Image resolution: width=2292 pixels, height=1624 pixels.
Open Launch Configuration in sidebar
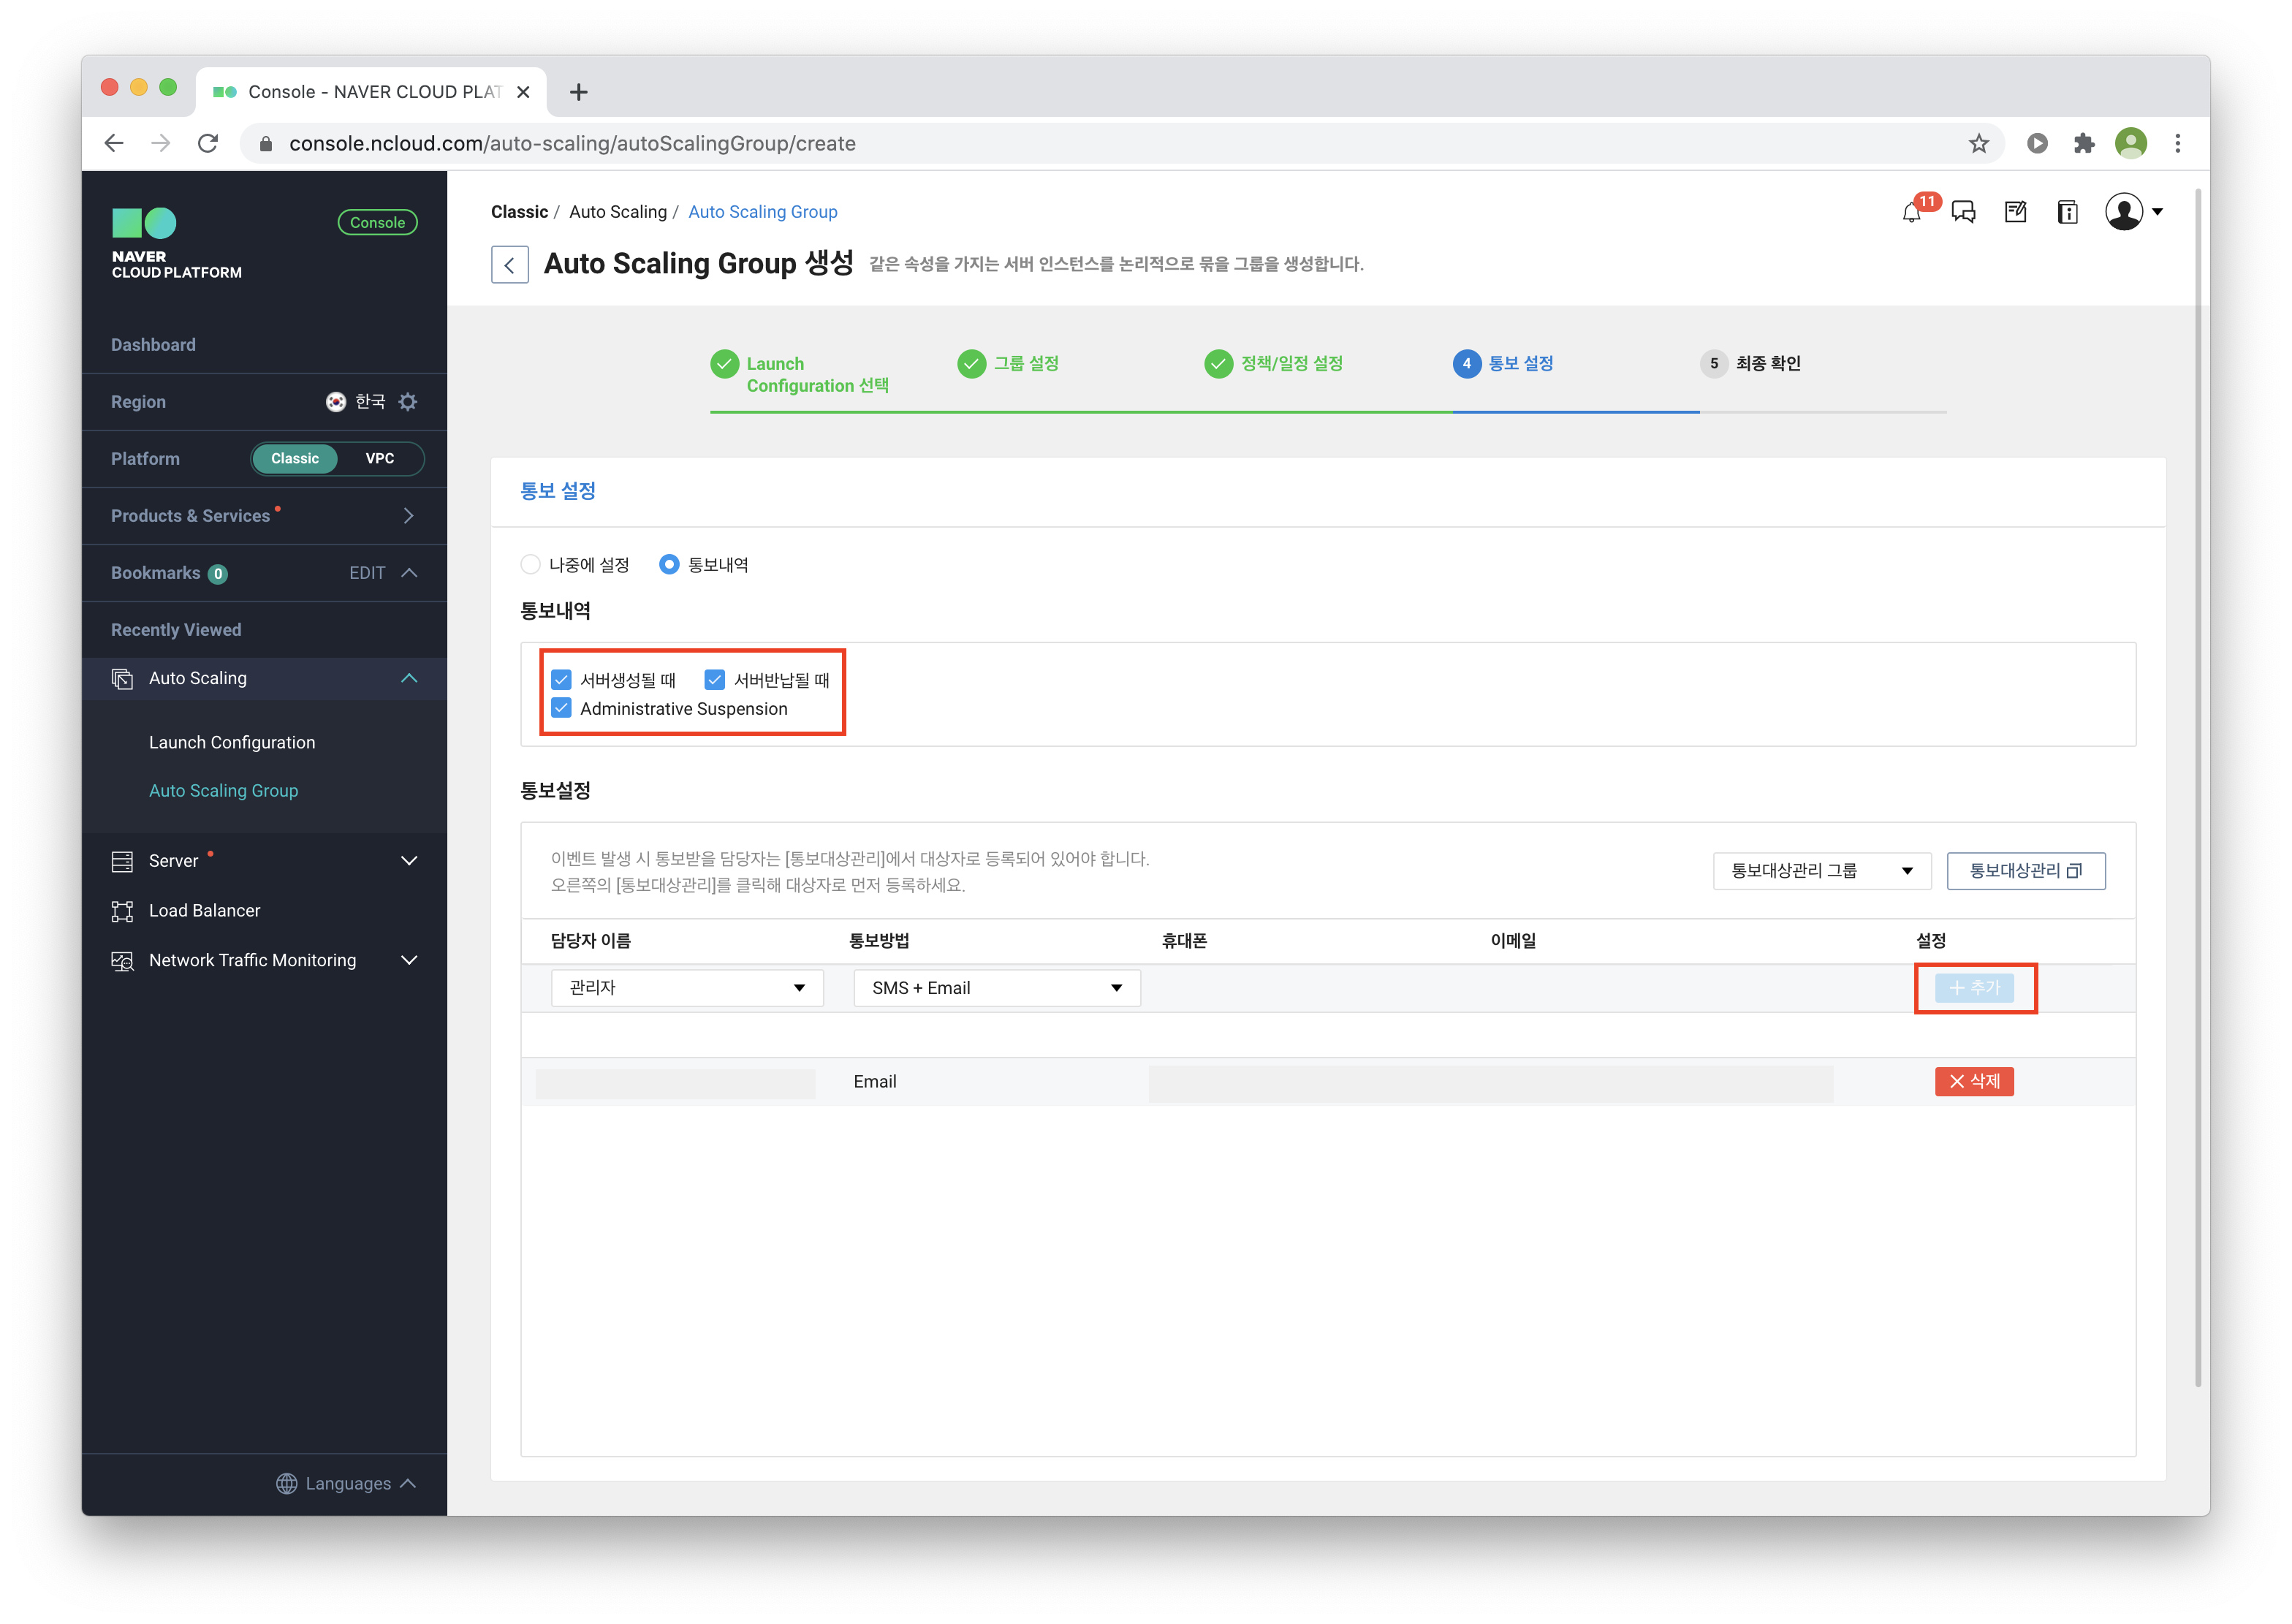pyautogui.click(x=232, y=742)
